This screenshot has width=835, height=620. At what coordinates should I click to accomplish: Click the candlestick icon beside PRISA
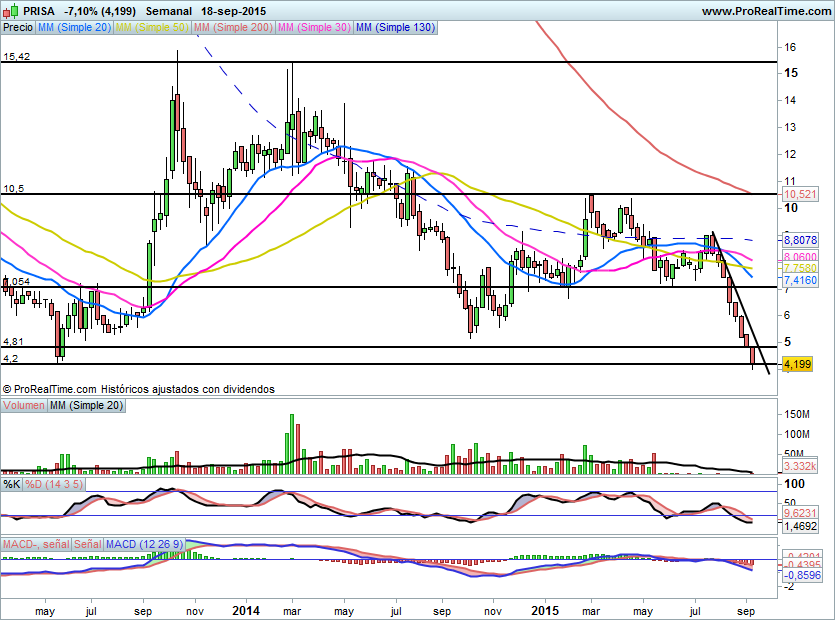pyautogui.click(x=11, y=10)
